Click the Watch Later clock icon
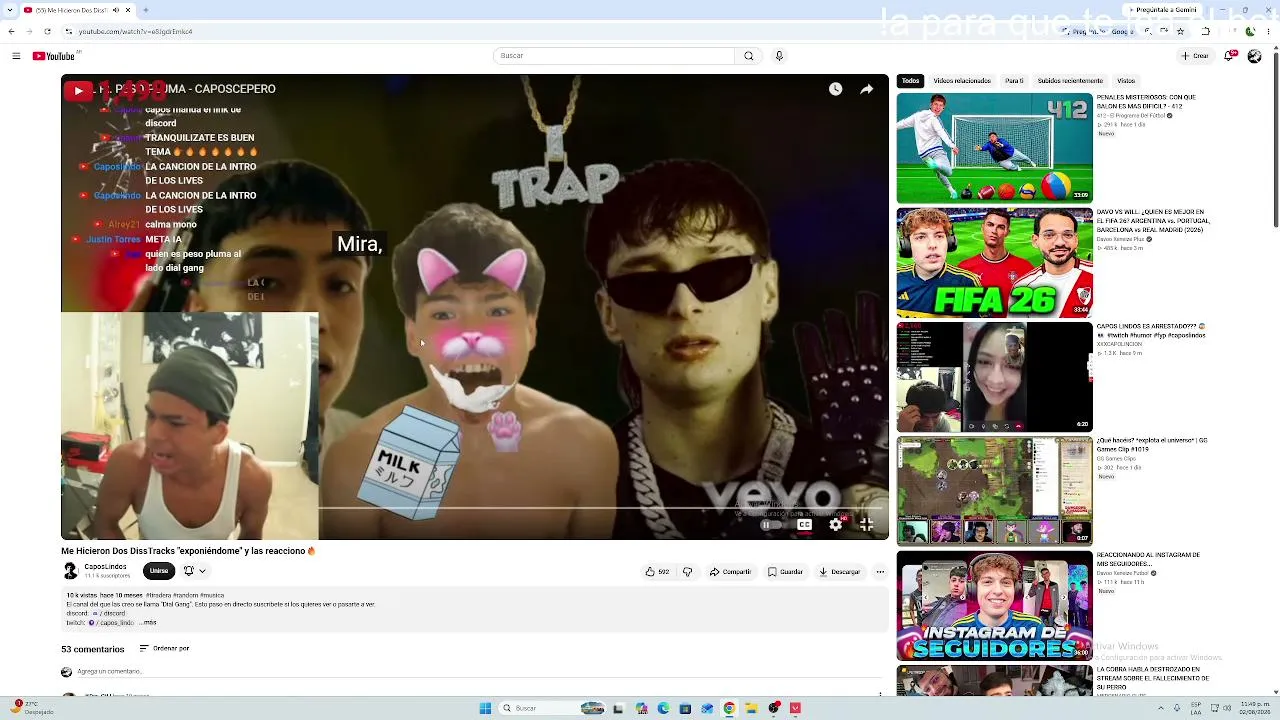1280x720 pixels. [x=835, y=89]
